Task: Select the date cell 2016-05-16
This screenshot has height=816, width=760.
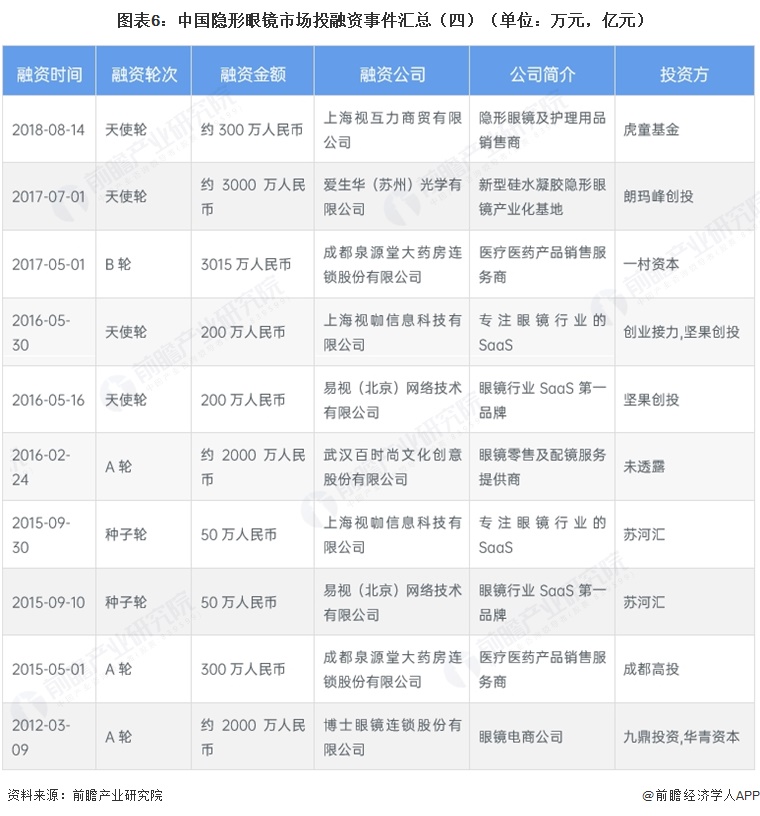Action: [x=48, y=400]
